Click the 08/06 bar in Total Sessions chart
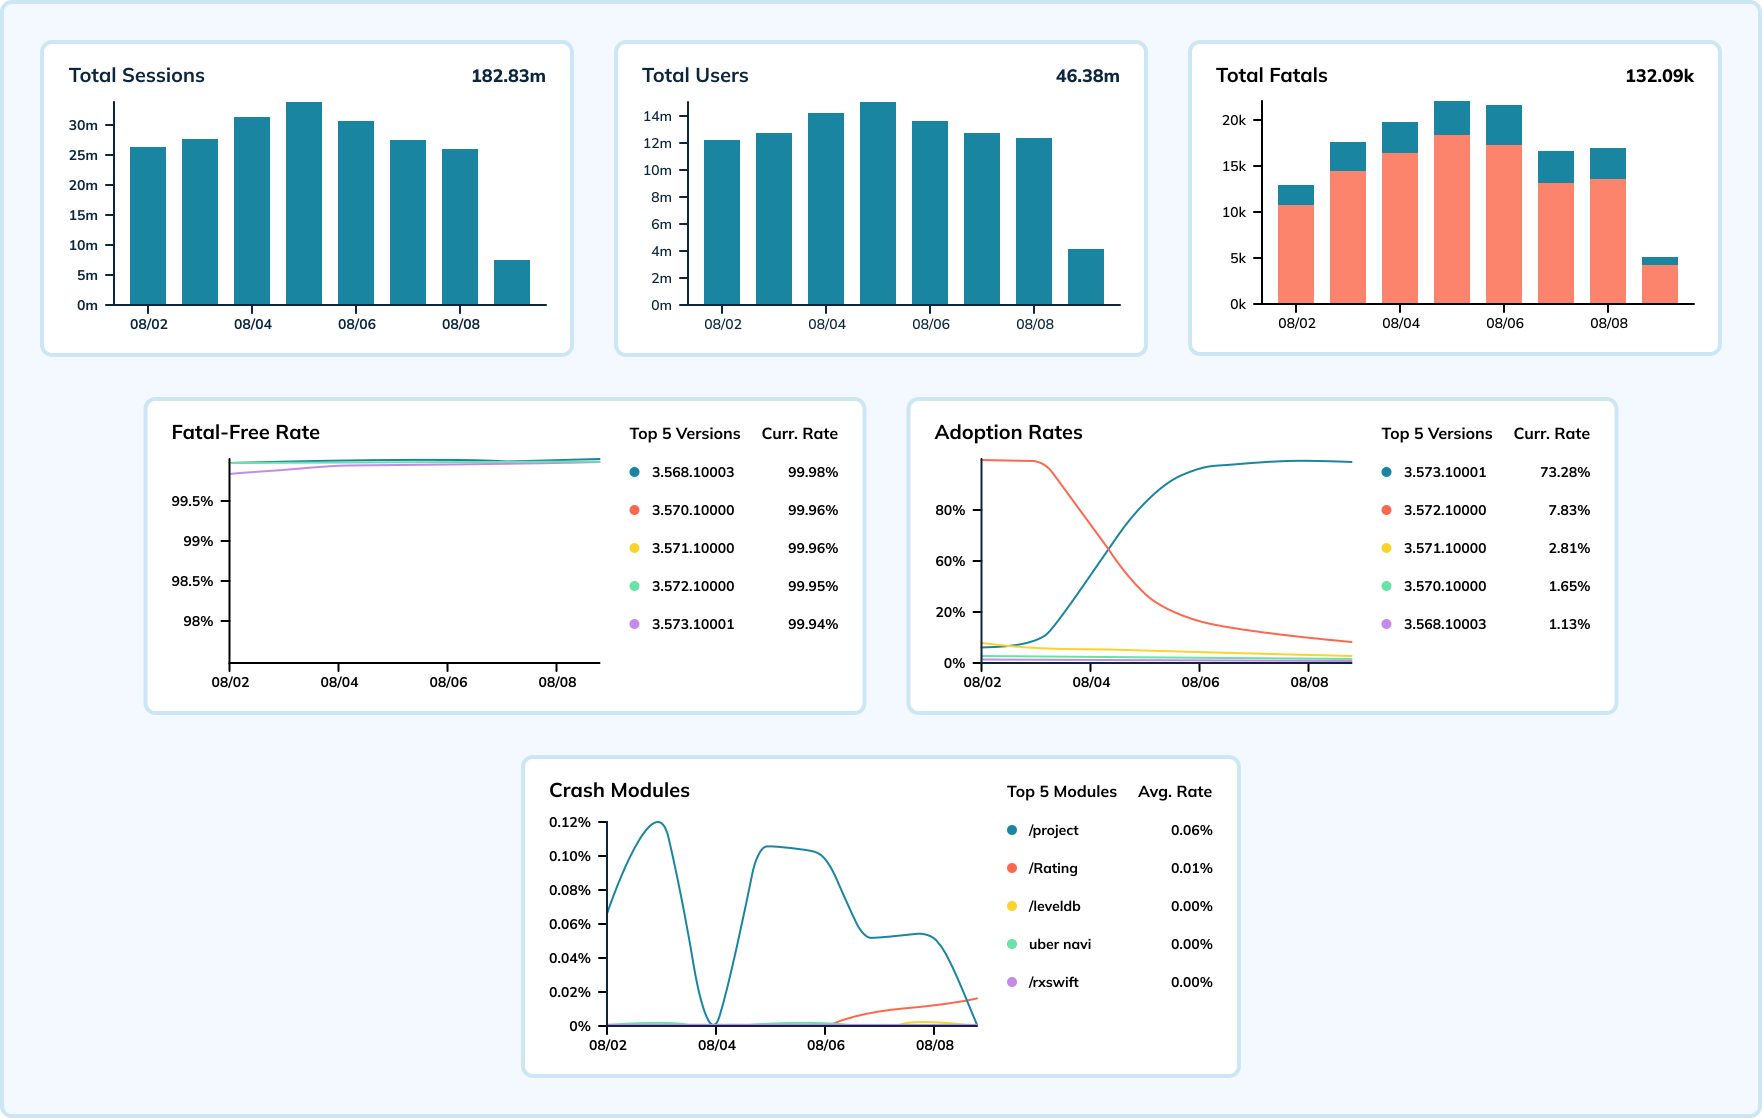 coord(356,213)
